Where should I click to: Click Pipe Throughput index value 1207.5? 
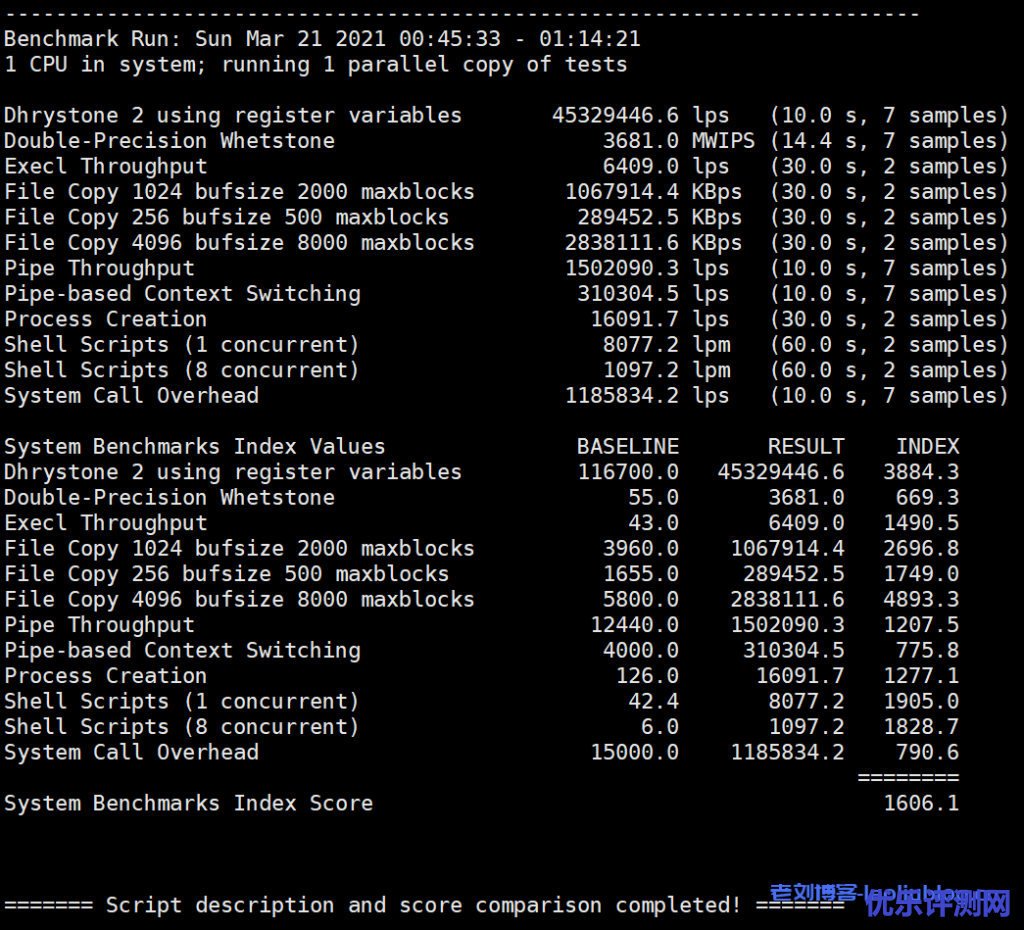pyautogui.click(x=921, y=625)
